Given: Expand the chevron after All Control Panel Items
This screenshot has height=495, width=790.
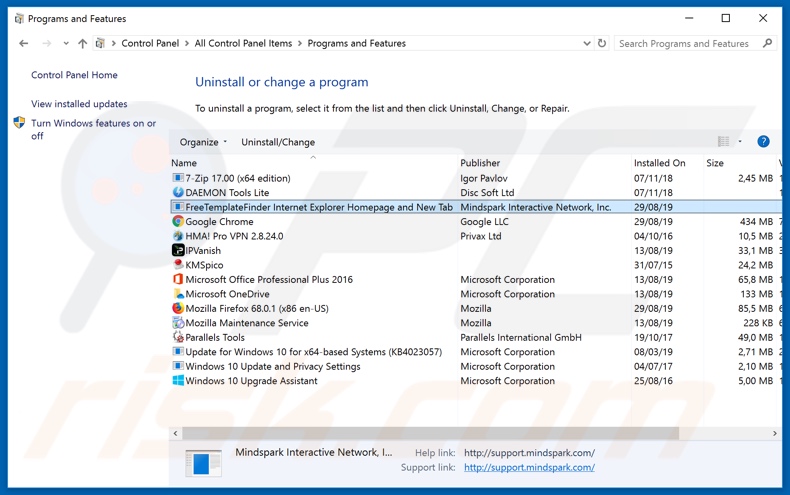Looking at the screenshot, I should click(x=300, y=43).
